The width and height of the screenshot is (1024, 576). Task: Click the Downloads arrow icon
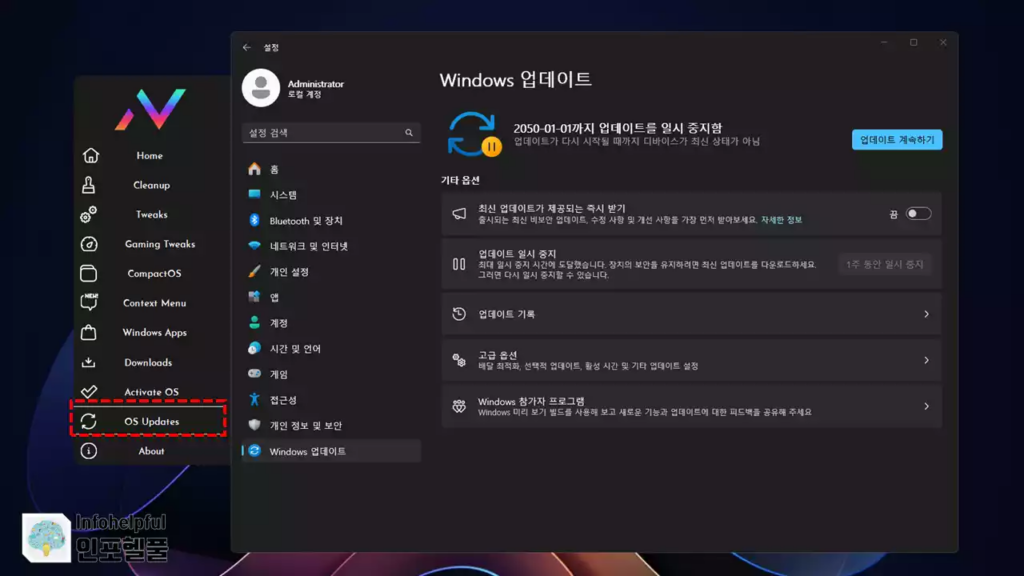(x=88, y=362)
